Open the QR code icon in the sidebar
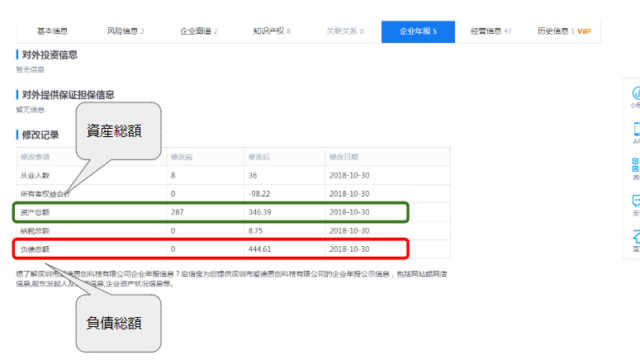Viewport: 640px width, 360px height. [x=636, y=165]
